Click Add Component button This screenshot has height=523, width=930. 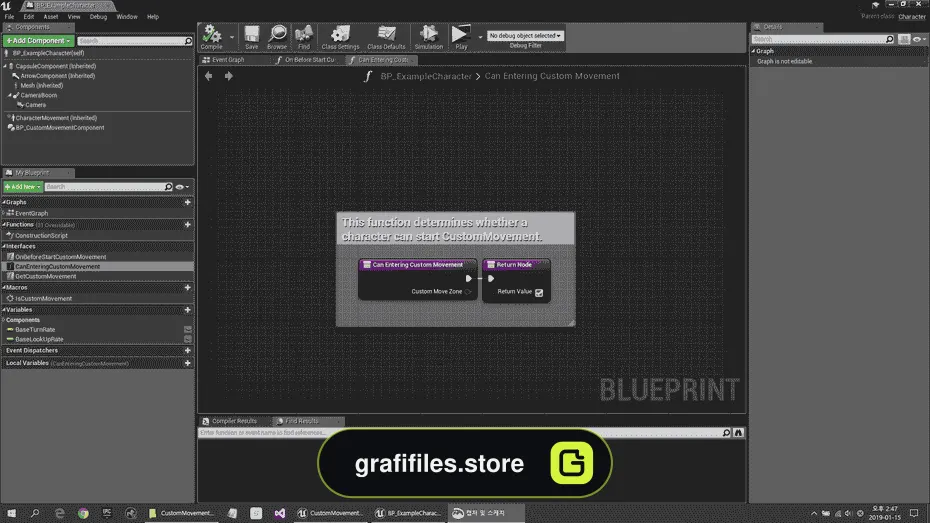click(39, 40)
